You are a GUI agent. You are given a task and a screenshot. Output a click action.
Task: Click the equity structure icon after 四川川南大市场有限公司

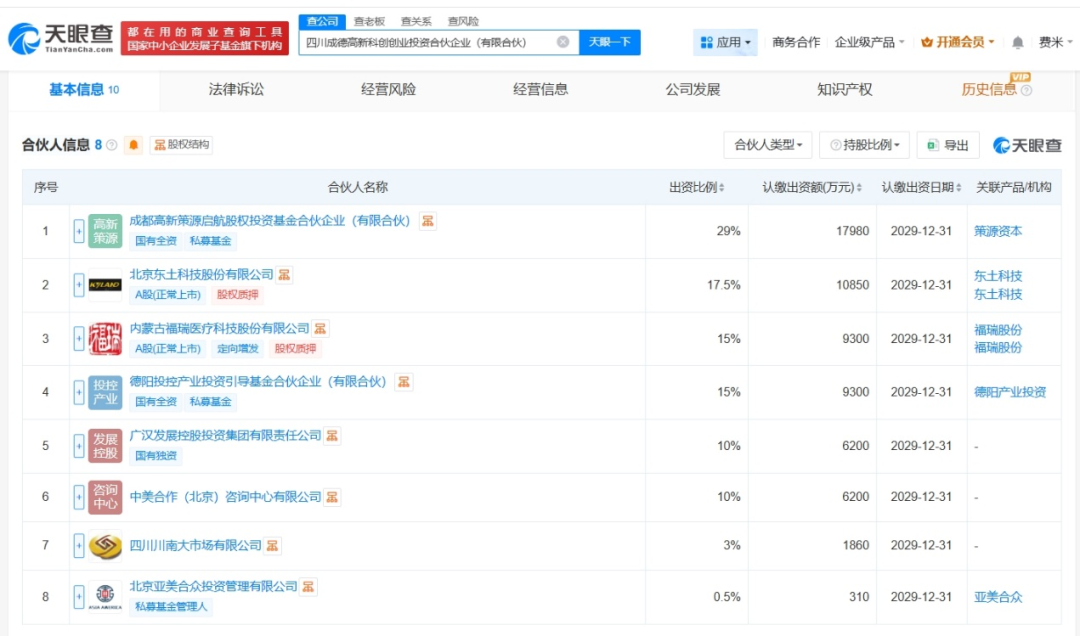coord(273,546)
